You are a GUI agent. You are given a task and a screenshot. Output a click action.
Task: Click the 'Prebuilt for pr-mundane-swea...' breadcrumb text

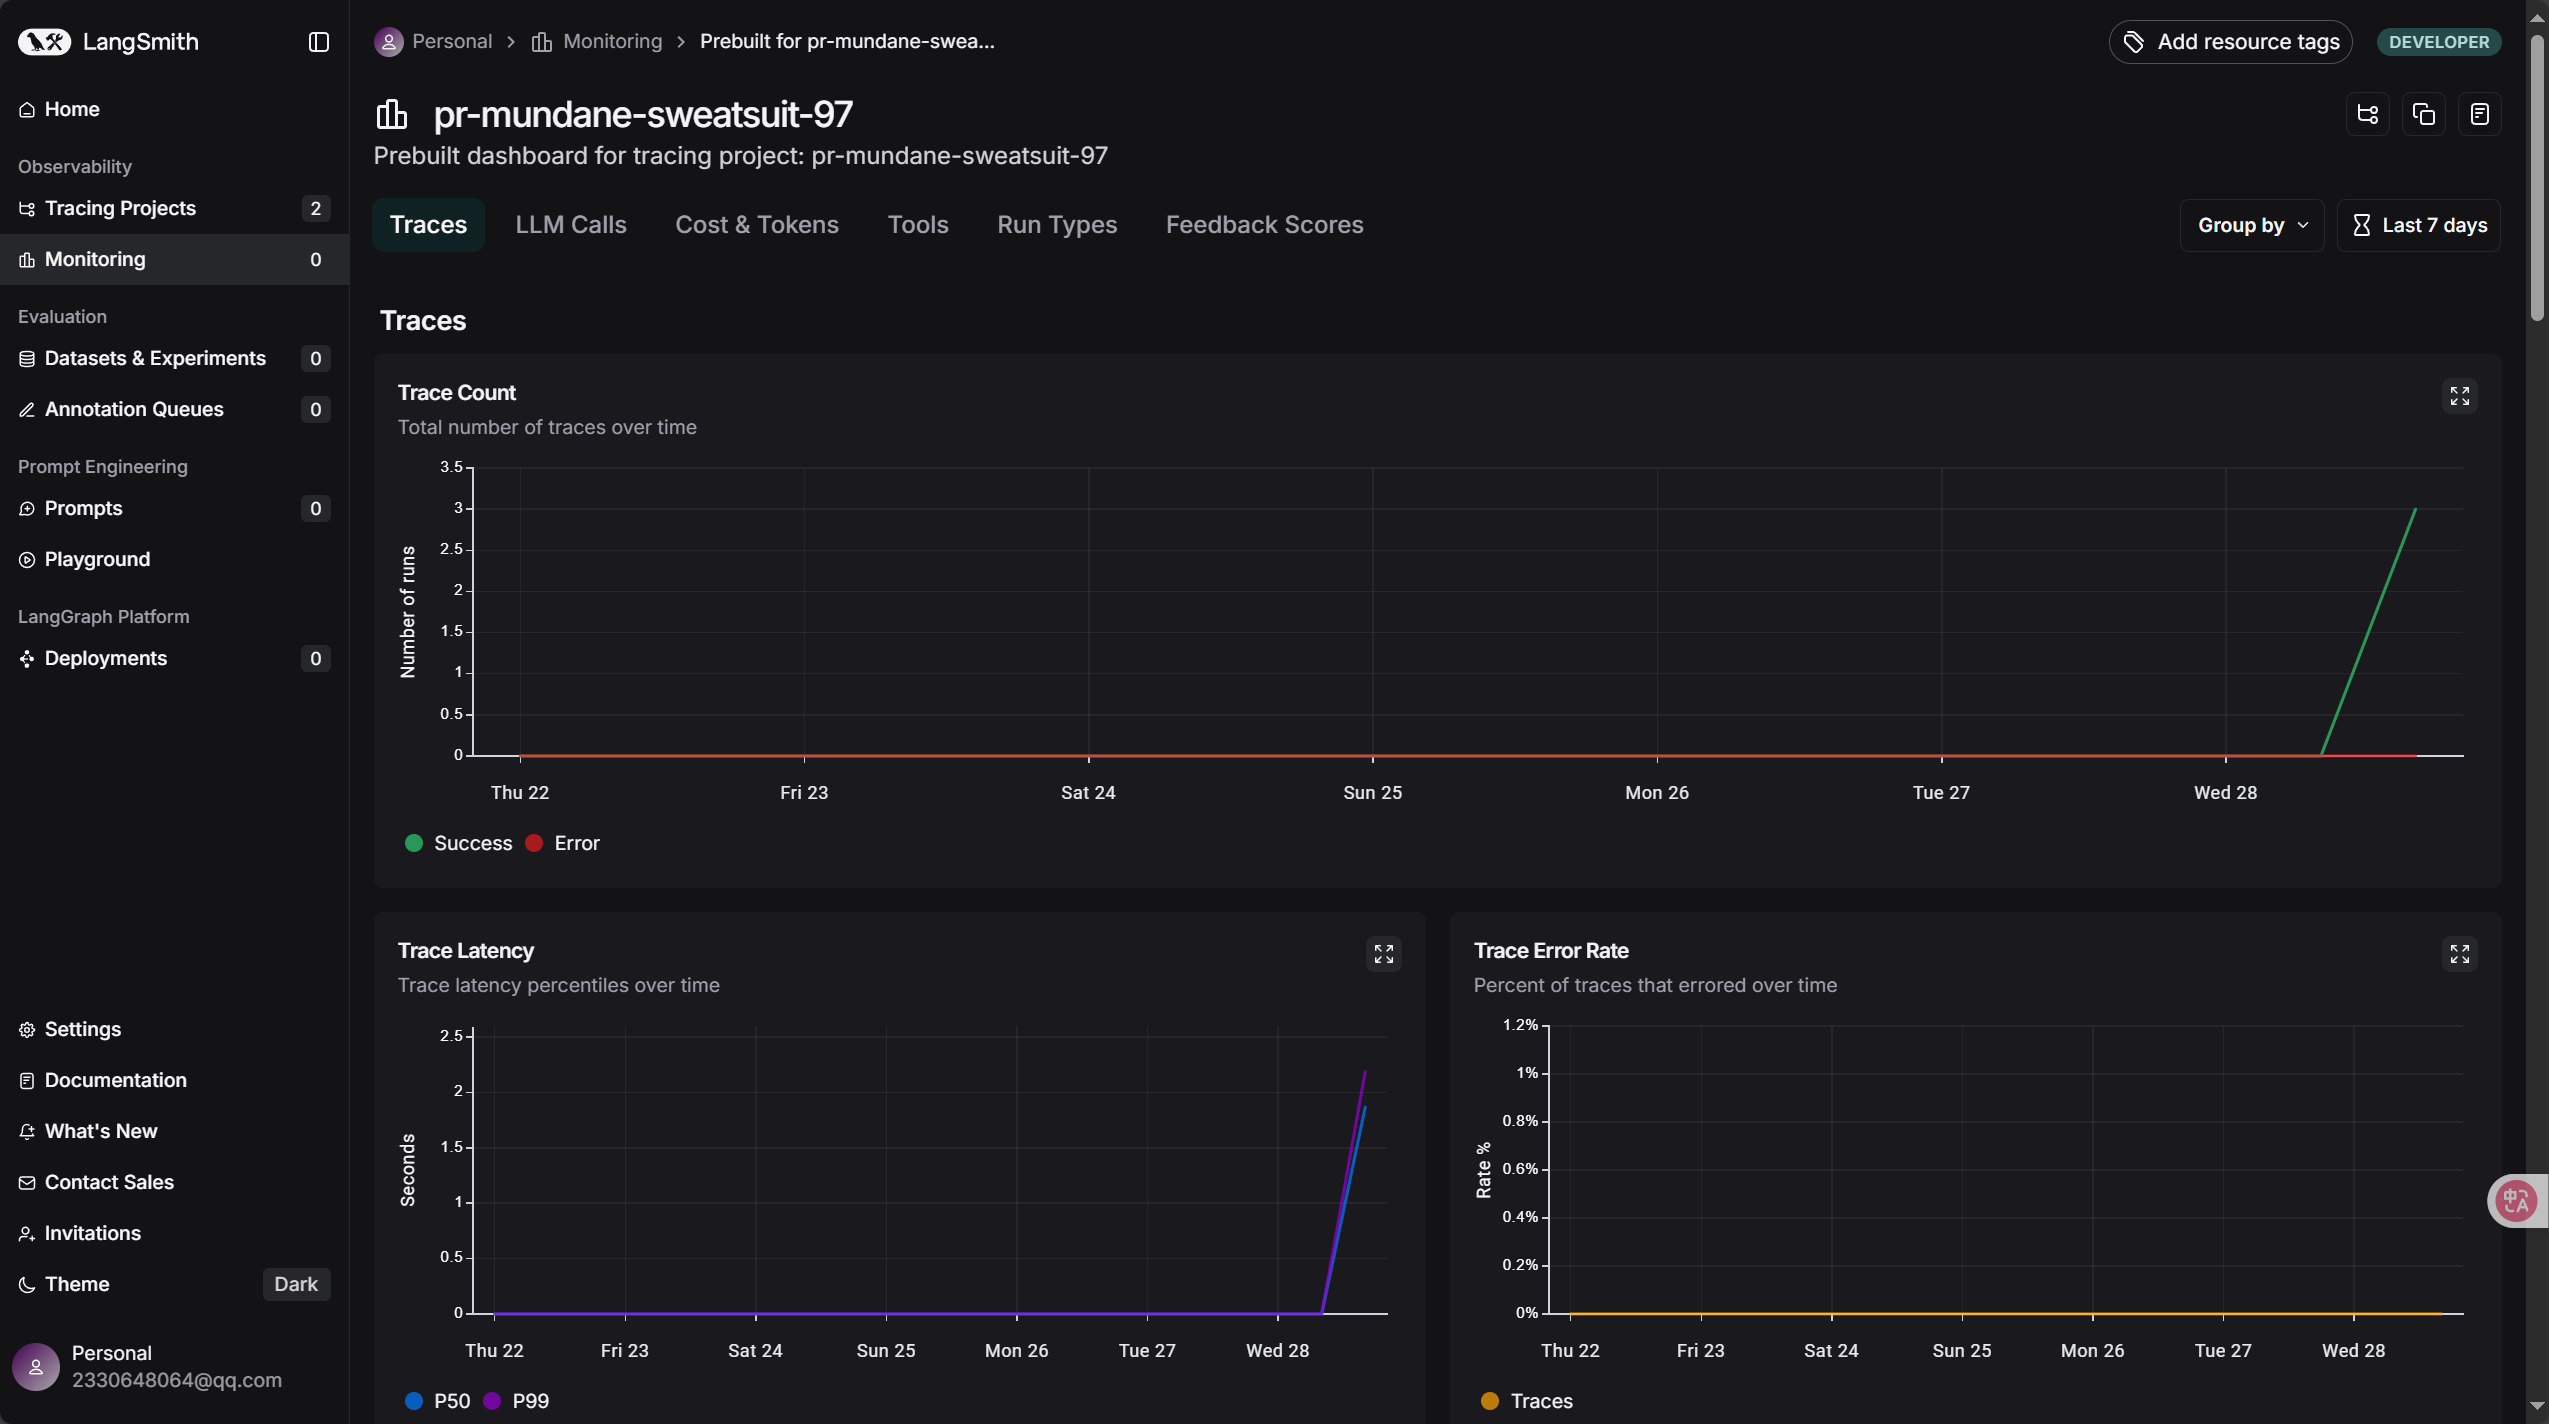coord(847,41)
